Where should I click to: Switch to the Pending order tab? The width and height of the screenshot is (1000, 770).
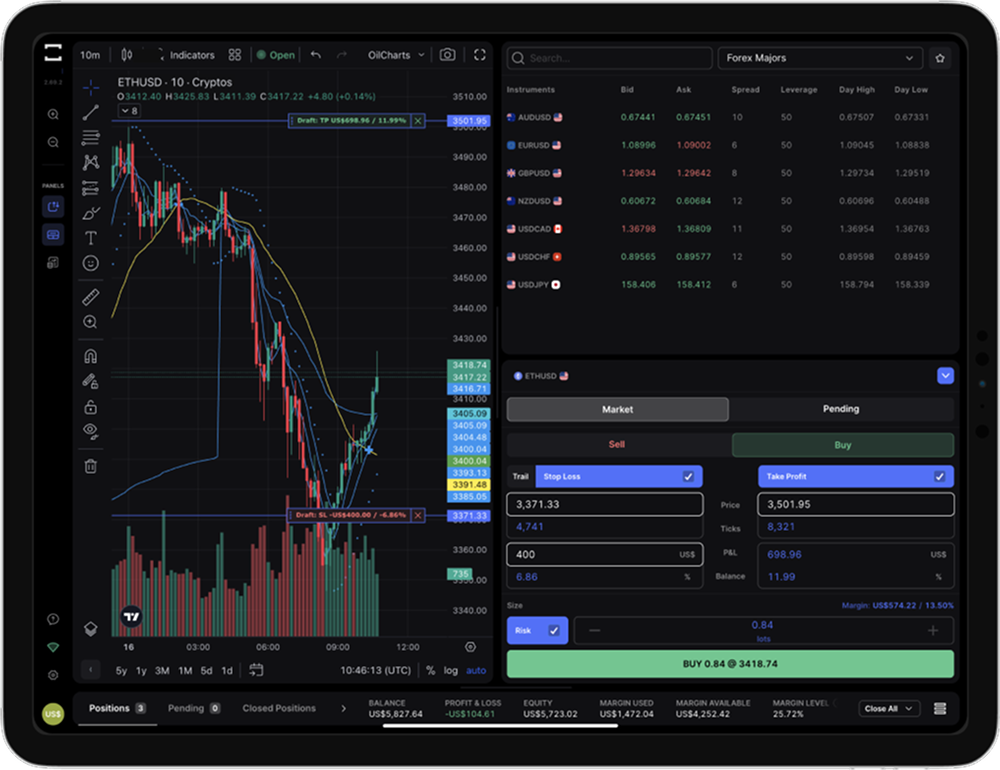840,409
